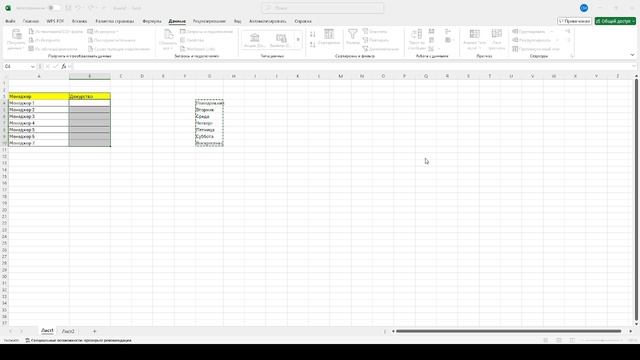Expand the data types gallery
Screen dimensions: 640x360
[x=298, y=40]
